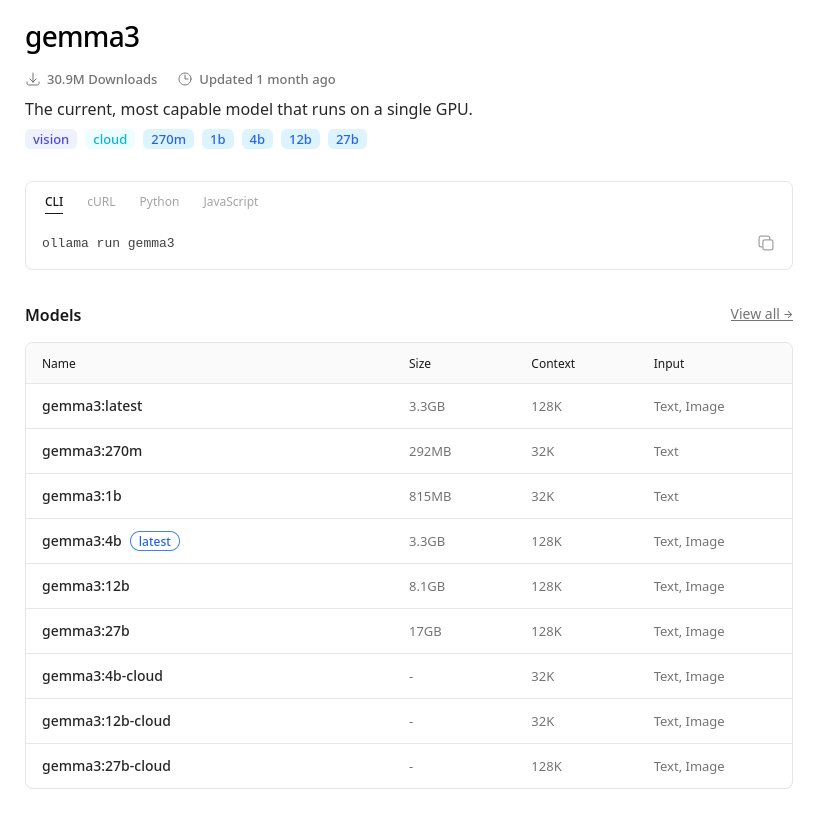Select the gemma3:12b model
820x819 pixels.
[x=85, y=586]
